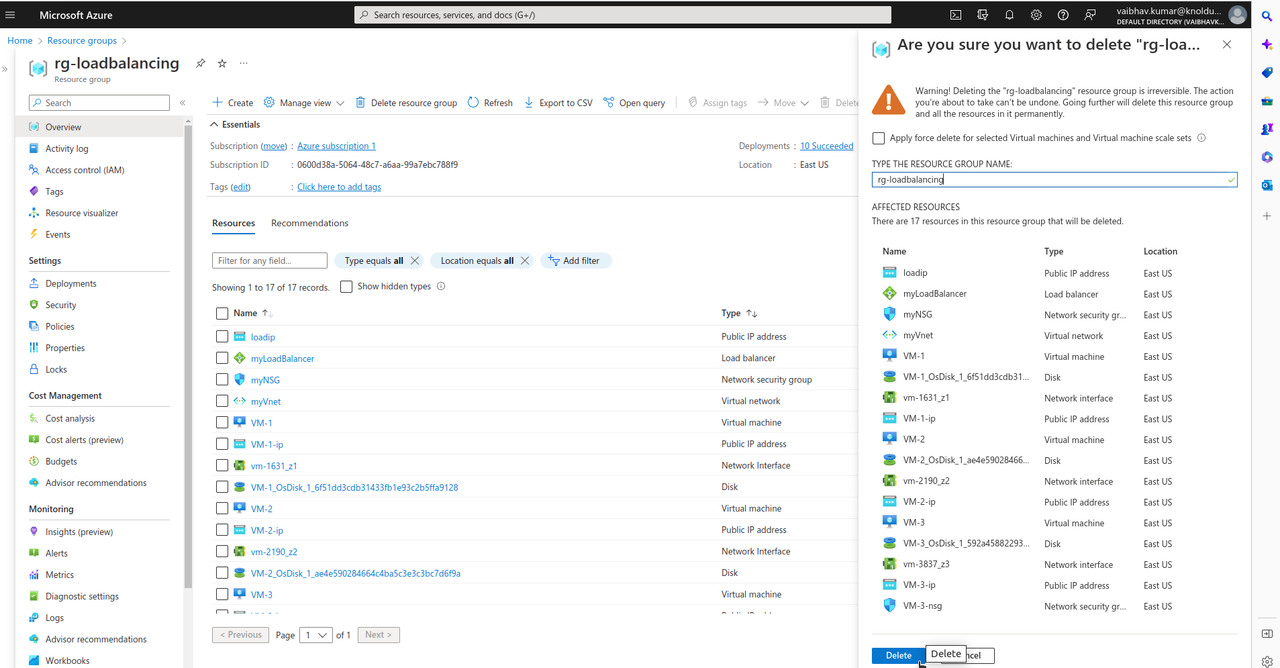Open VM-1_OsDisk resource link in main table

coord(354,488)
